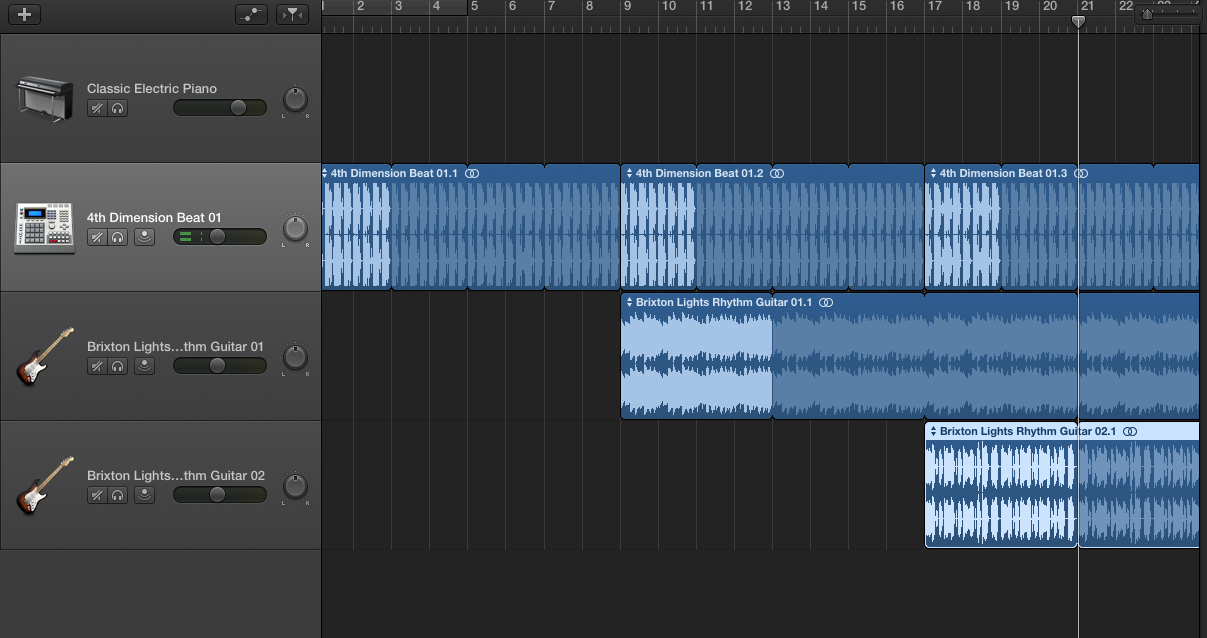Screen dimensions: 1207x638
Task: Click the loop icon on 4th Dimension Beat 01.1
Action: click(473, 173)
